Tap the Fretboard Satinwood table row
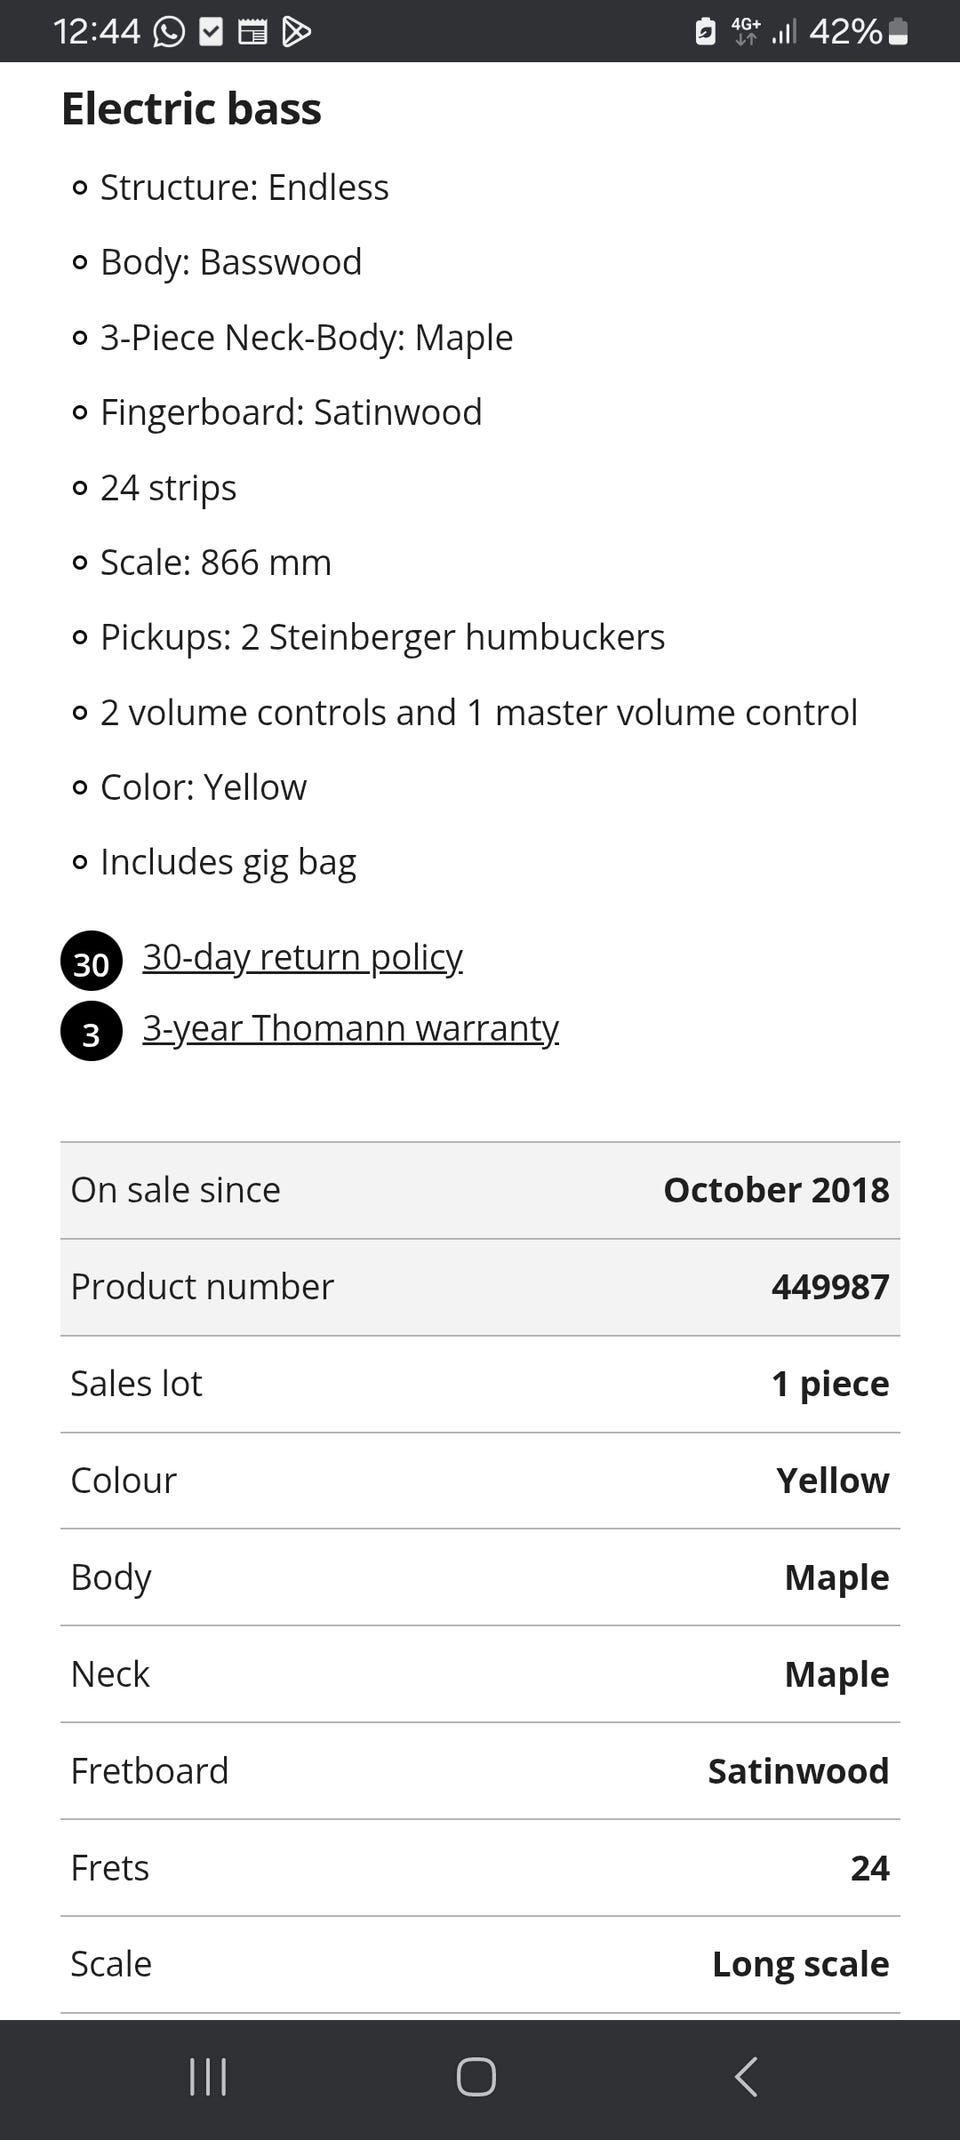The image size is (960, 2140). coord(480,1771)
